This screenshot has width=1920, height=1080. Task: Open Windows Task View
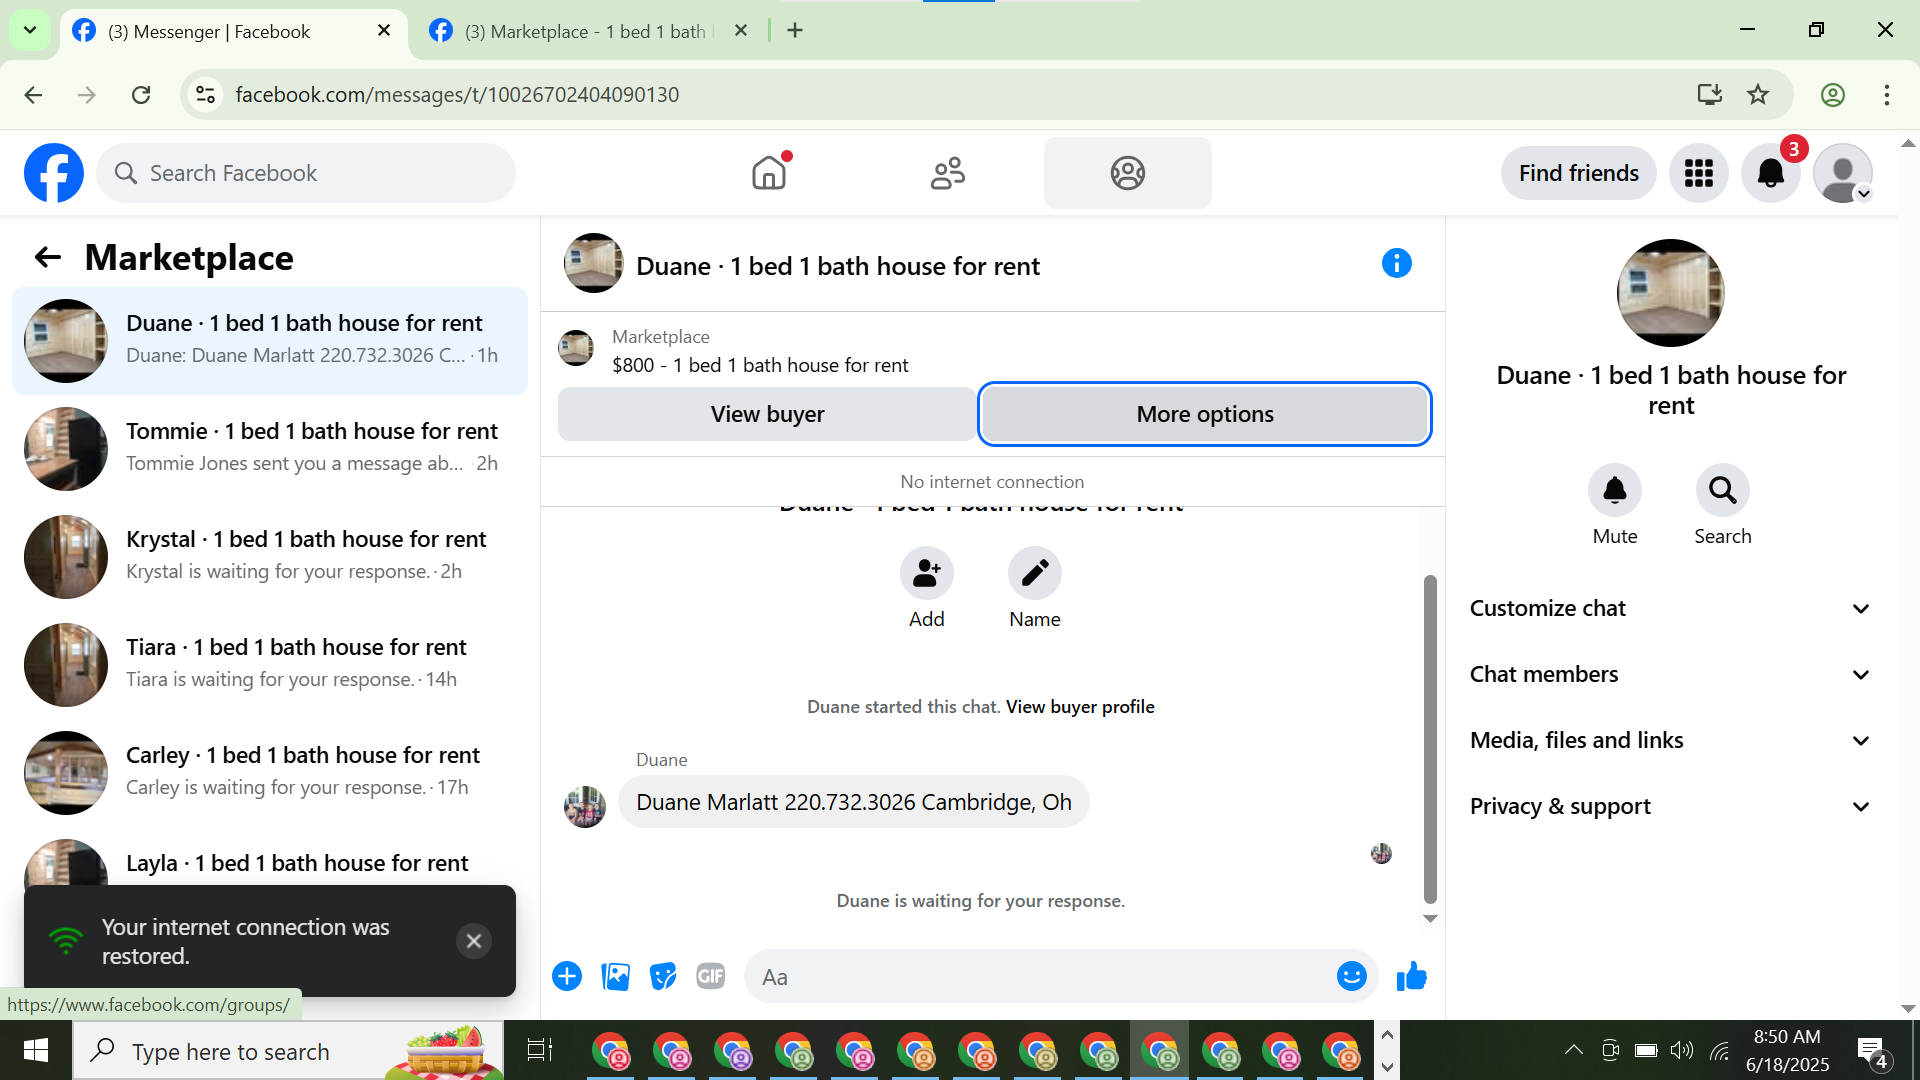coord(539,1050)
